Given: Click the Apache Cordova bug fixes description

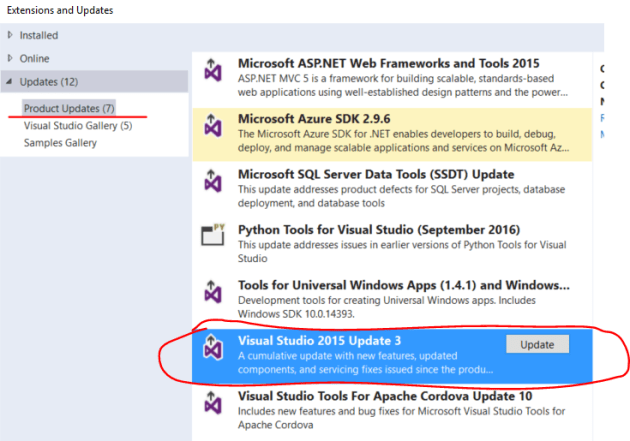Looking at the screenshot, I should tap(401, 418).
